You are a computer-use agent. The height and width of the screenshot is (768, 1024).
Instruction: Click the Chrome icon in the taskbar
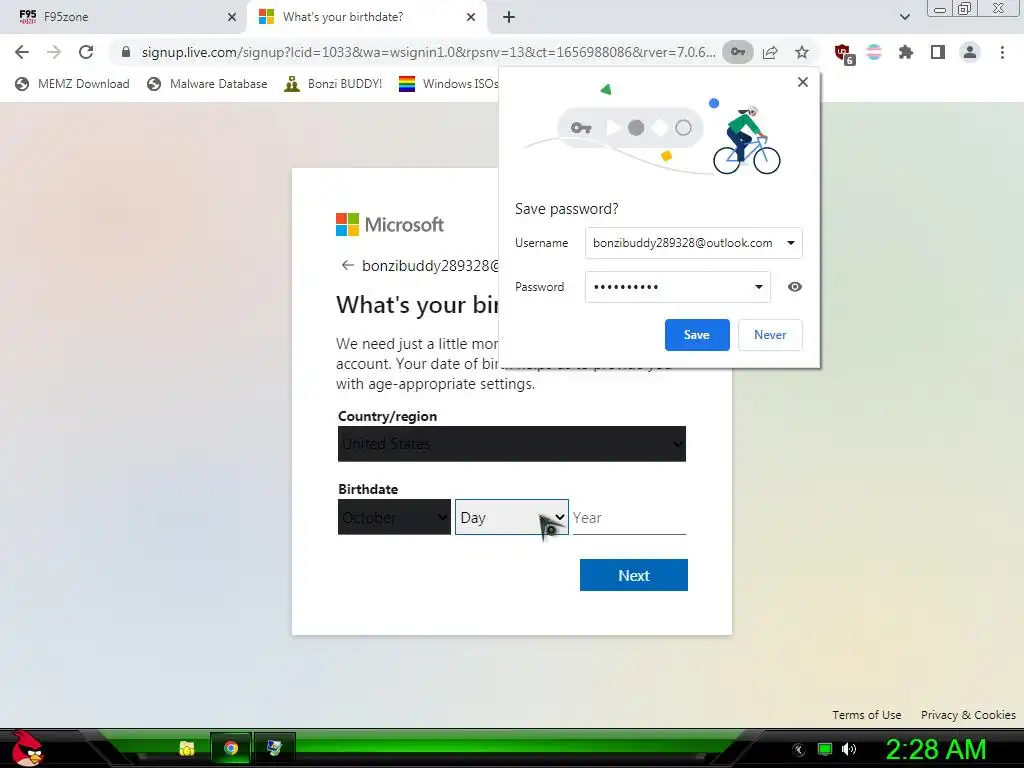click(231, 748)
